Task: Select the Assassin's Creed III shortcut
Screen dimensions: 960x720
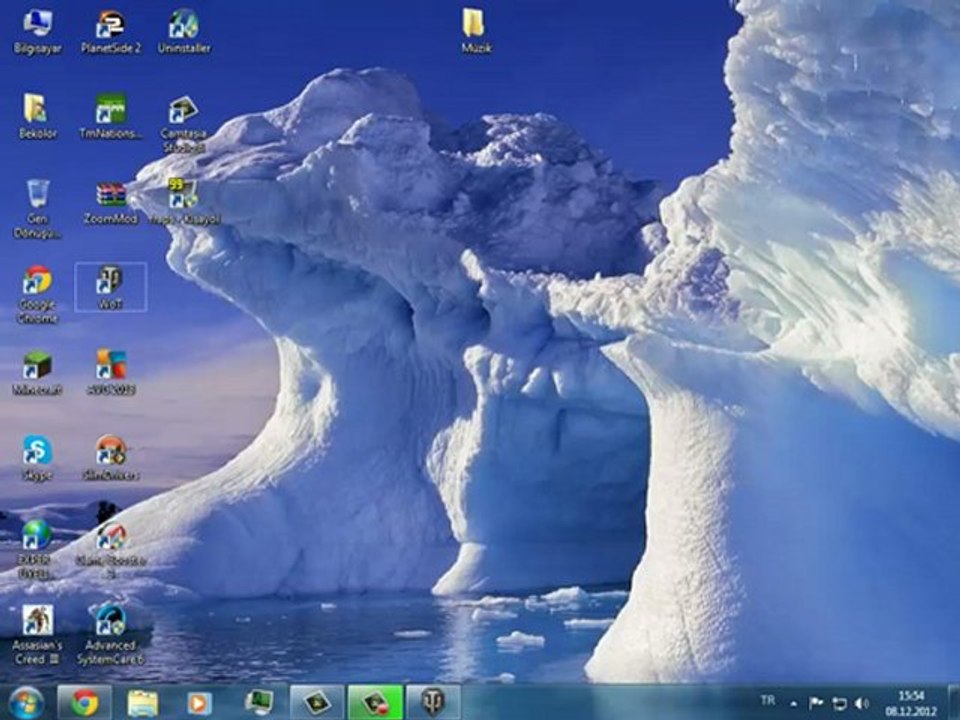Action: [37, 636]
